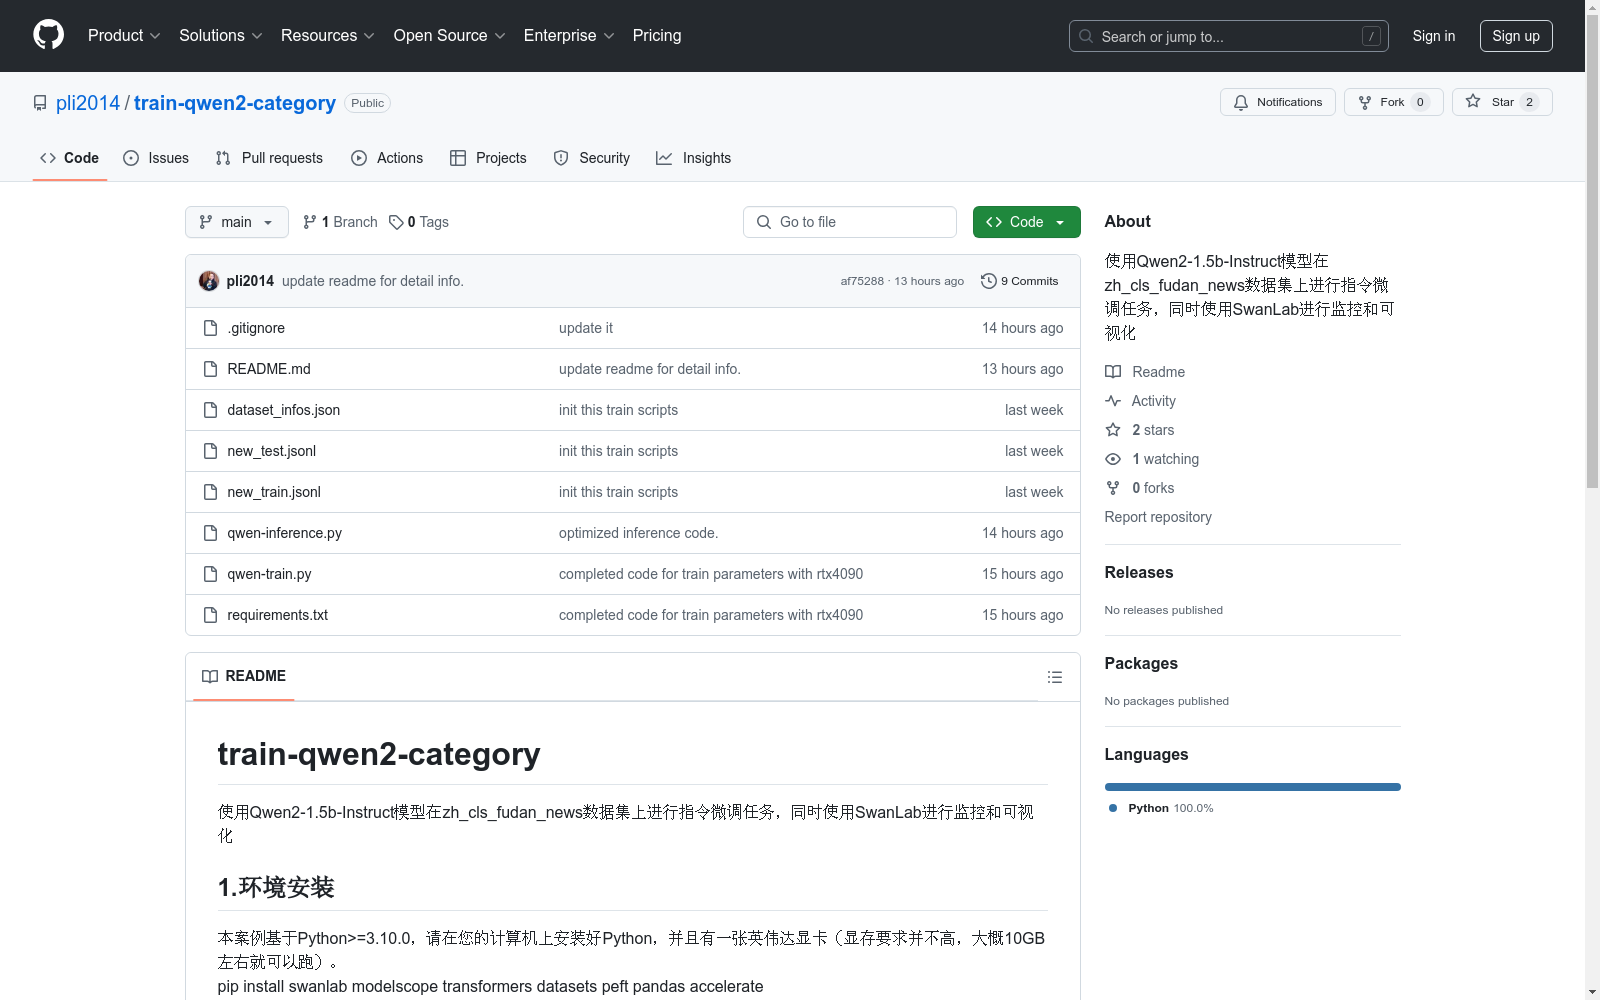
Task: Click the eye icon beside 1 watching
Action: (x=1113, y=459)
